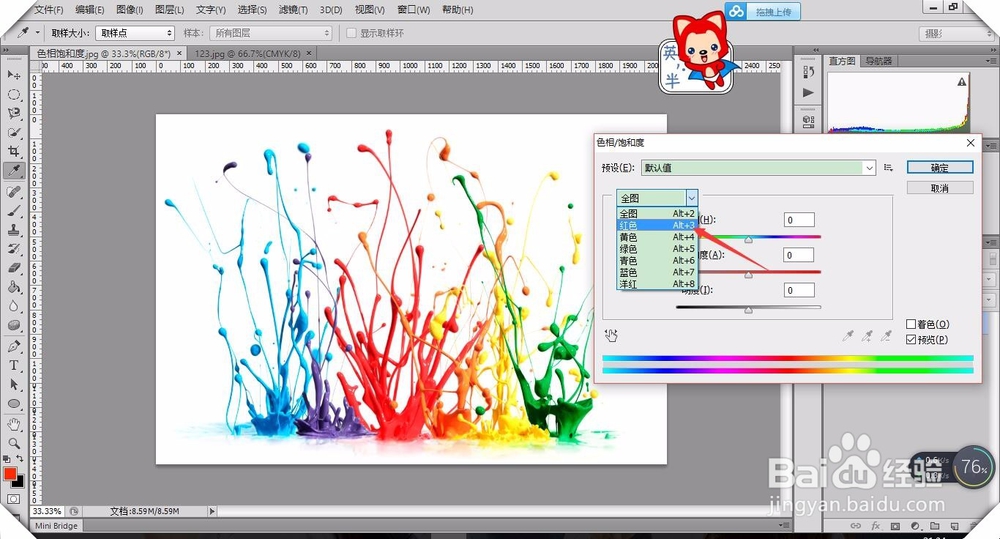
Task: Open preset options menu icon beside preset
Action: pos(888,168)
